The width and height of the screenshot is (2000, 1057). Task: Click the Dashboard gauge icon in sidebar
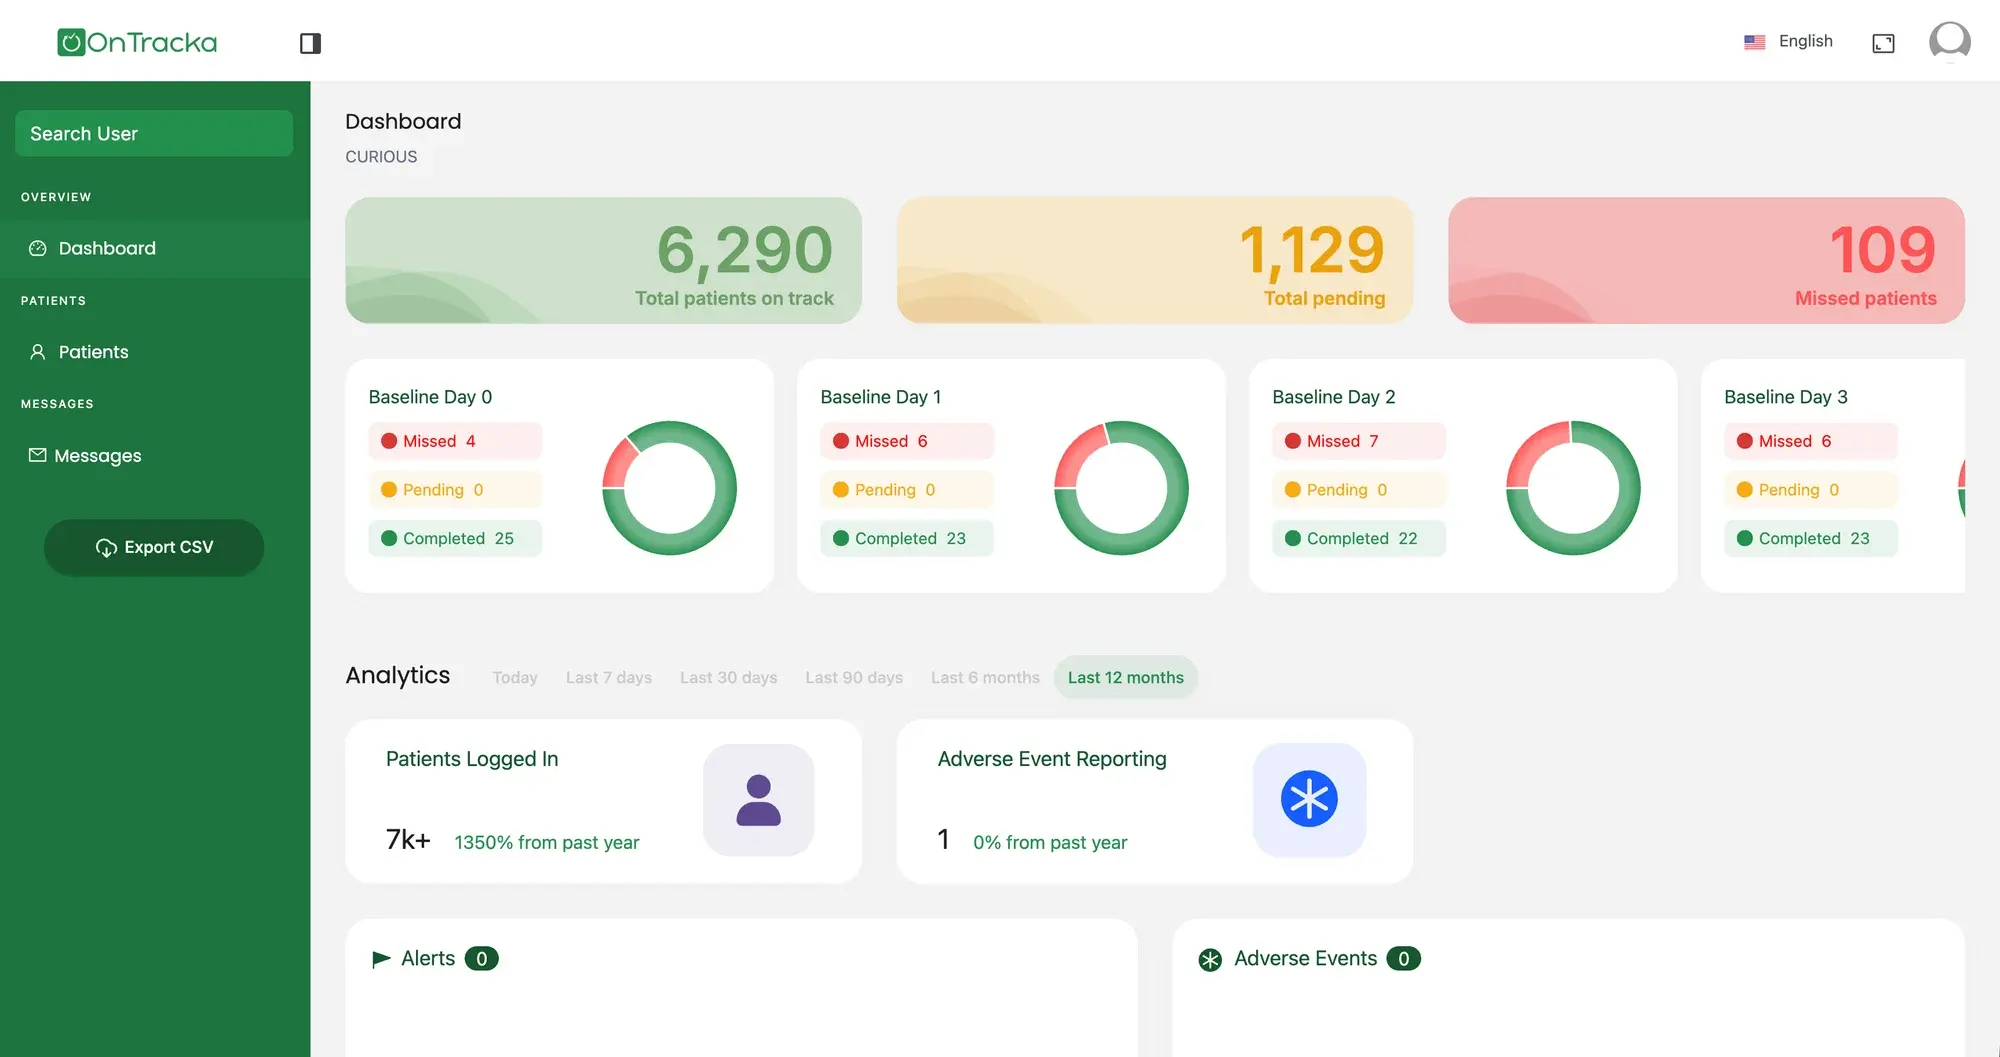tap(38, 248)
